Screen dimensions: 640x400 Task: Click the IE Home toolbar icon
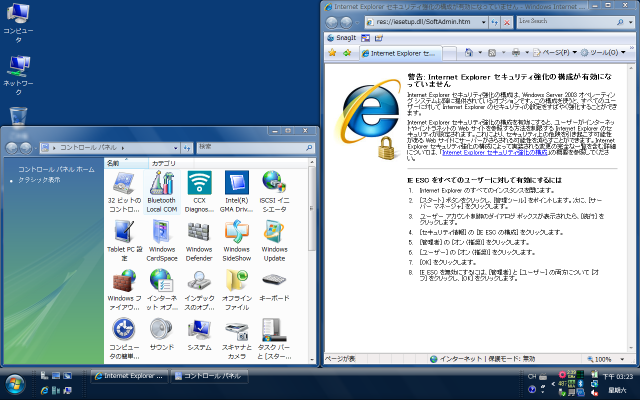point(469,52)
